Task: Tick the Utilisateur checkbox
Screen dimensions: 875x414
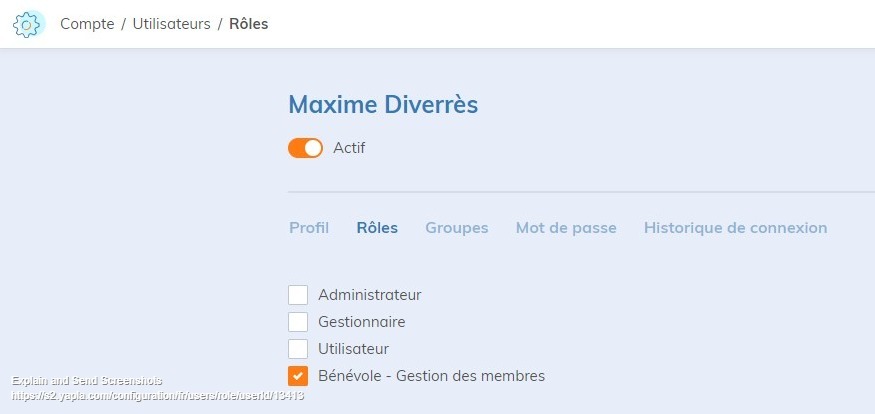Action: (x=298, y=349)
